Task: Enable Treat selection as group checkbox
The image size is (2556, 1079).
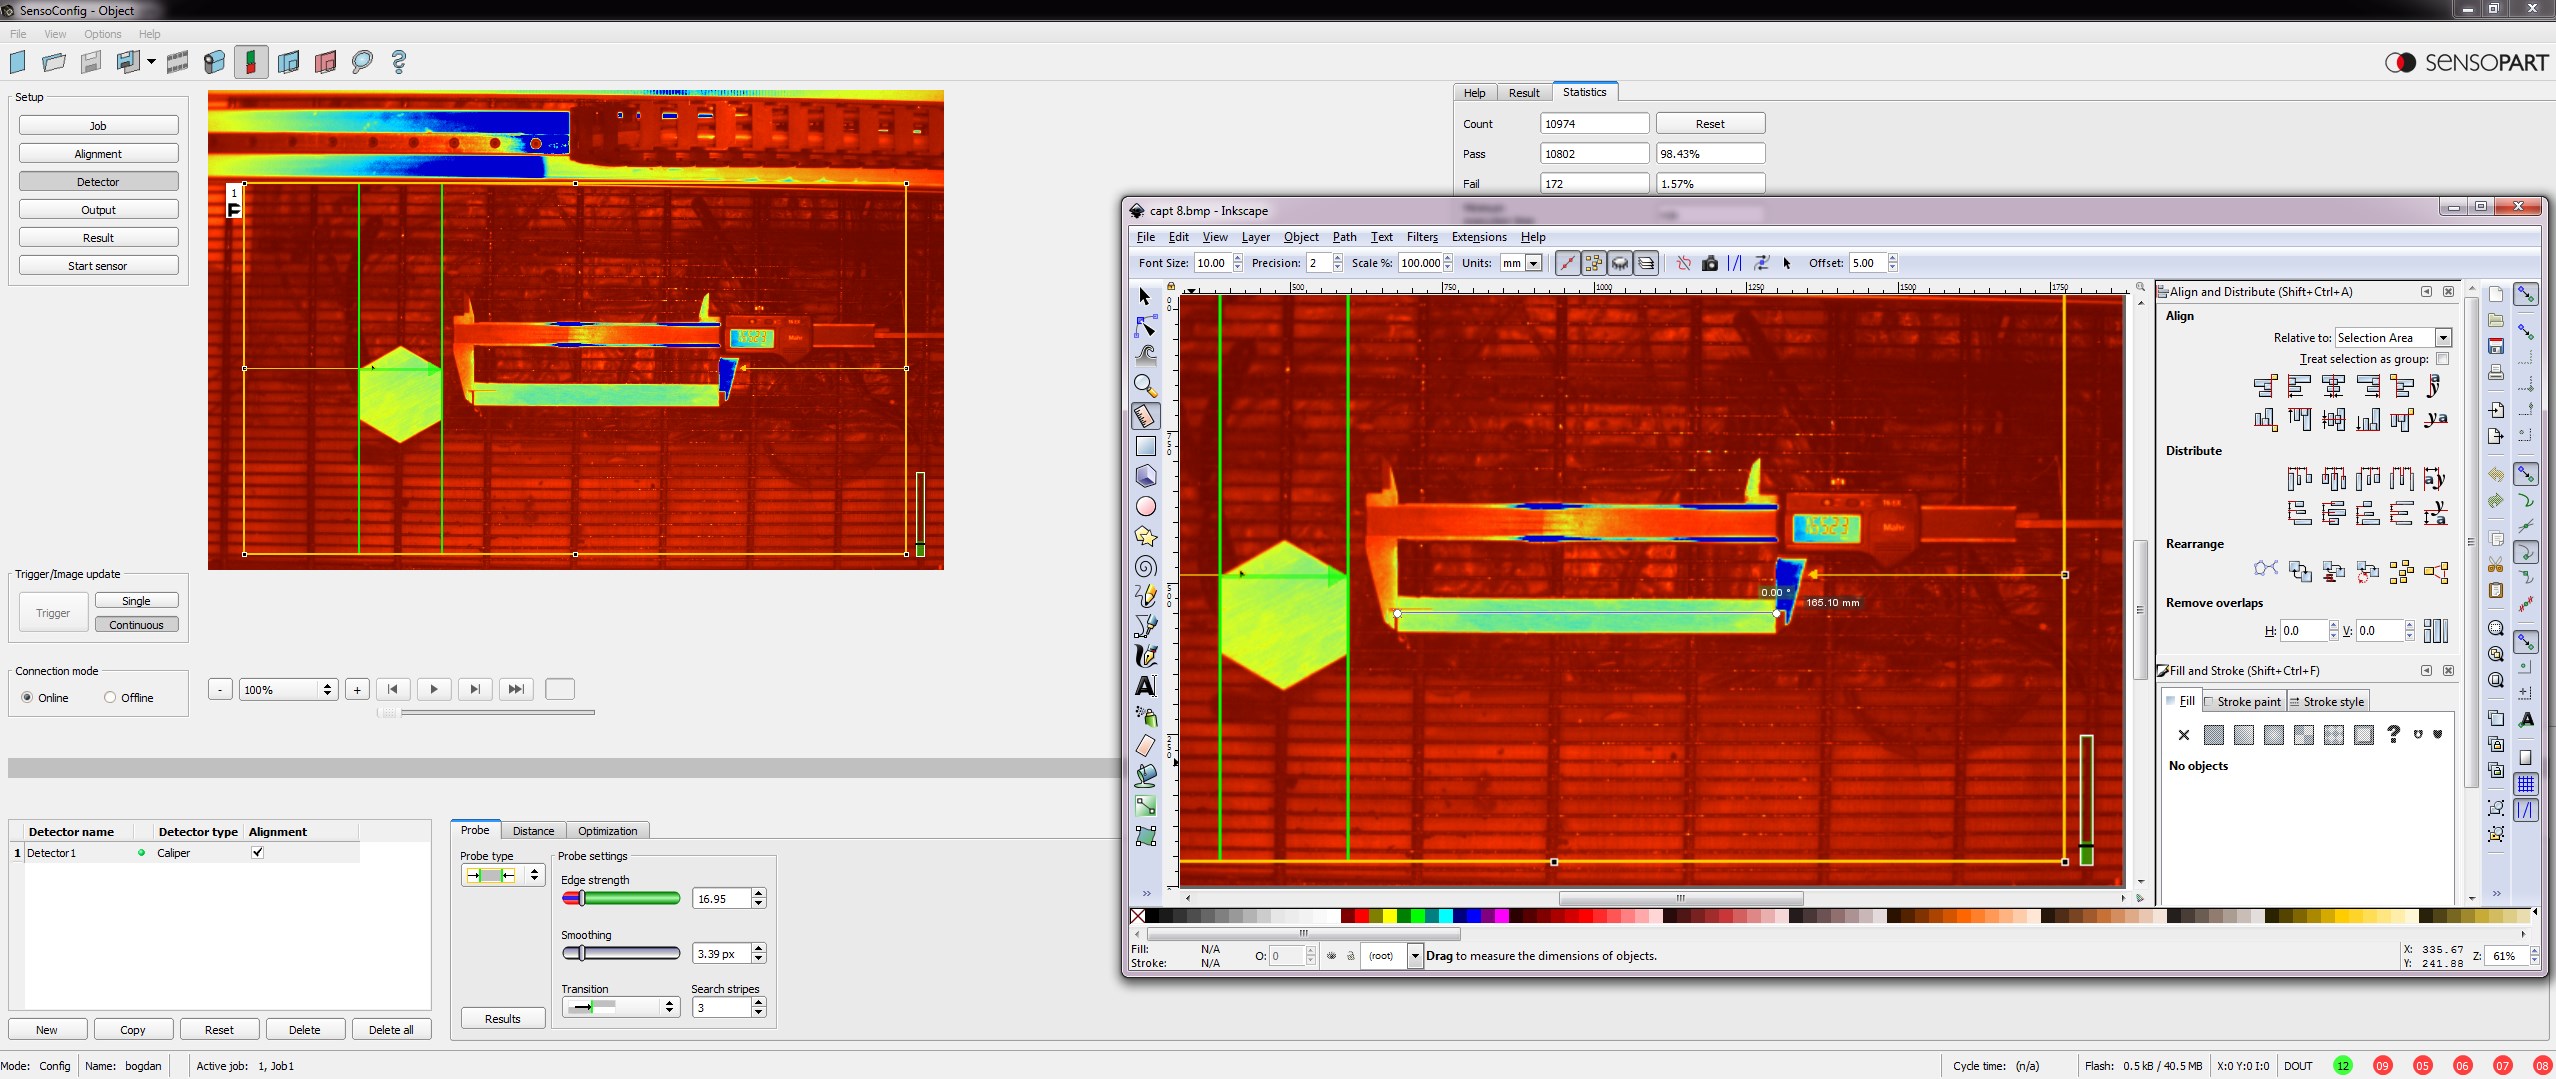Action: point(2442,359)
